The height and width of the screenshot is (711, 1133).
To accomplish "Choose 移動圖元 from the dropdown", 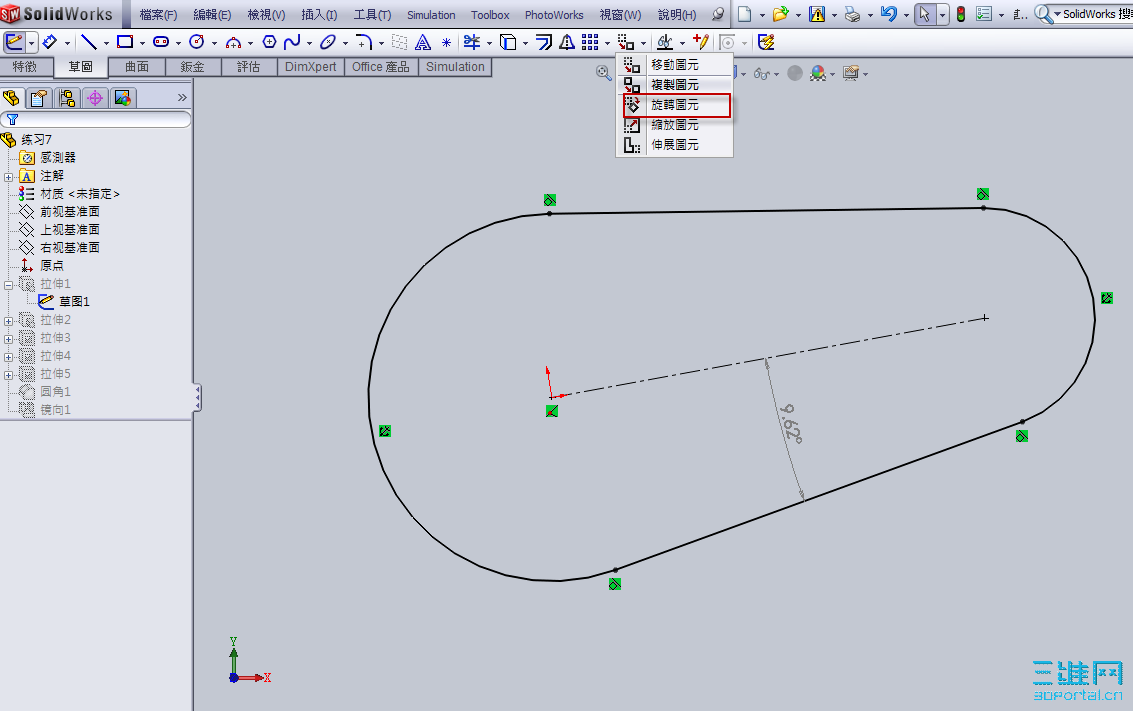I will 675,65.
